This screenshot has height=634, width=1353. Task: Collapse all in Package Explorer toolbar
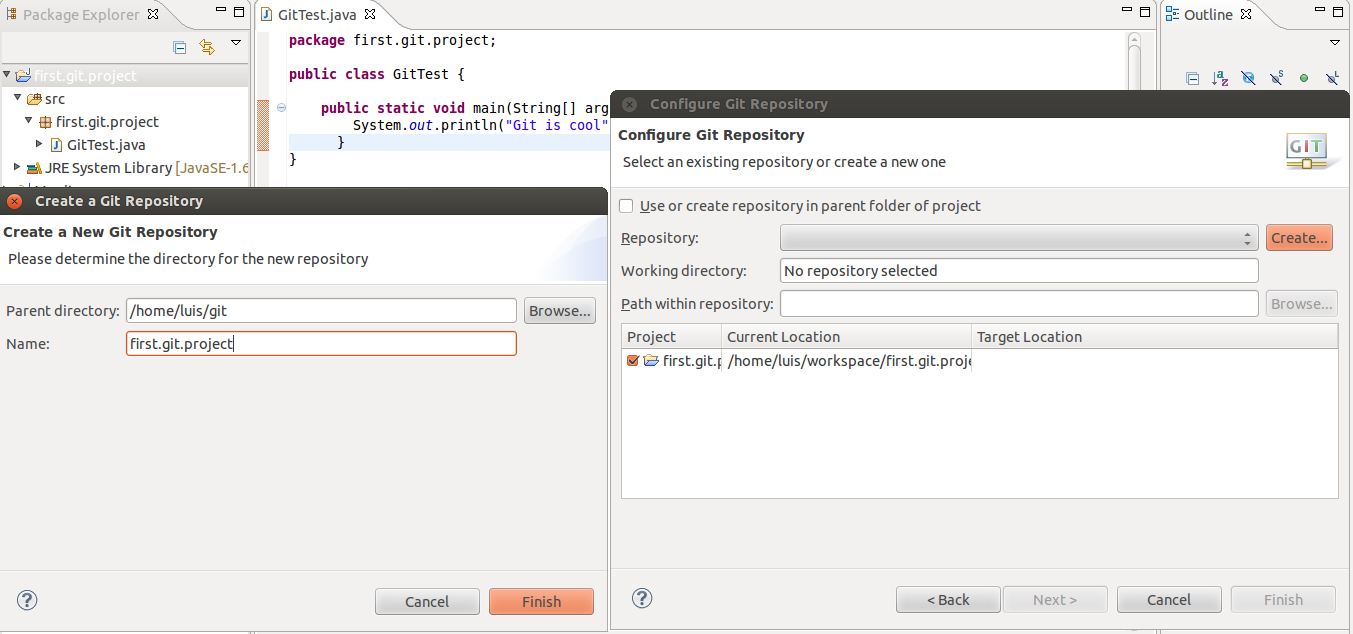pyautogui.click(x=180, y=47)
